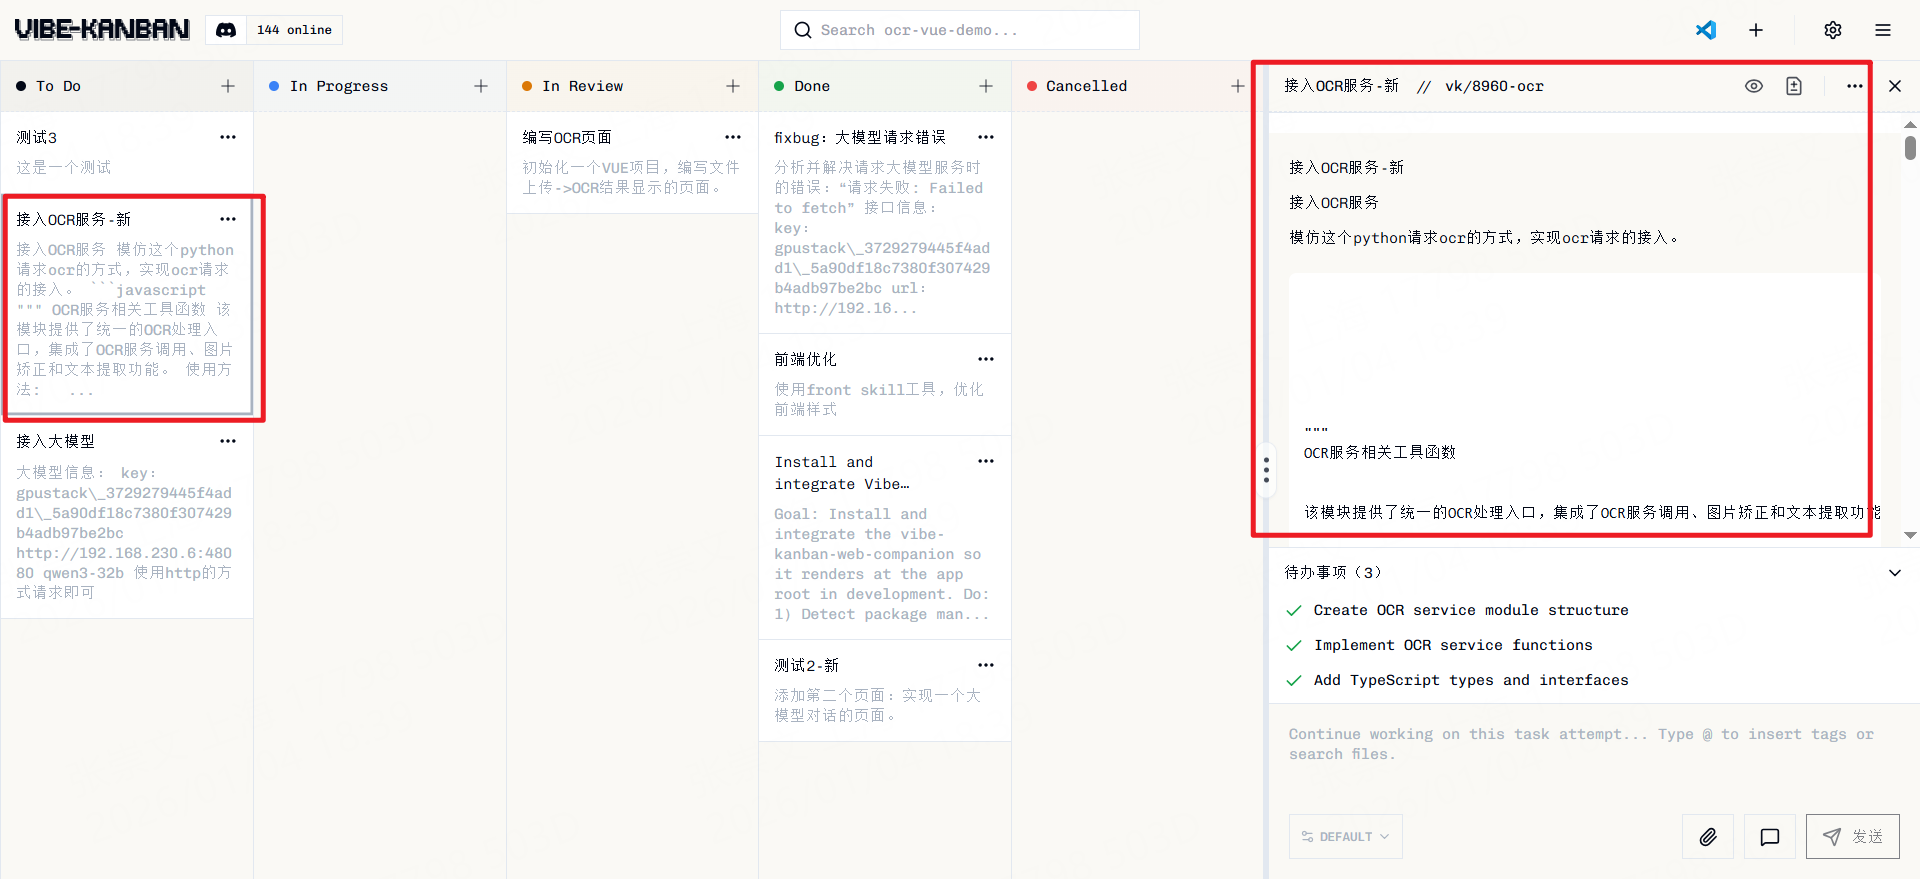1920x879 pixels.
Task: Click the 144 online indicator
Action: [294, 30]
